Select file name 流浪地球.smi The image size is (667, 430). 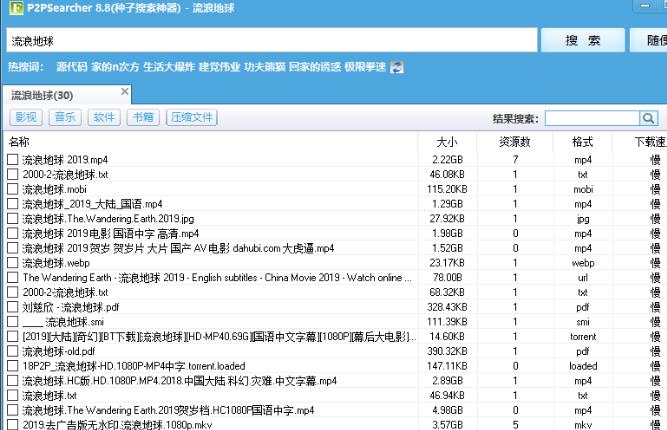point(63,322)
